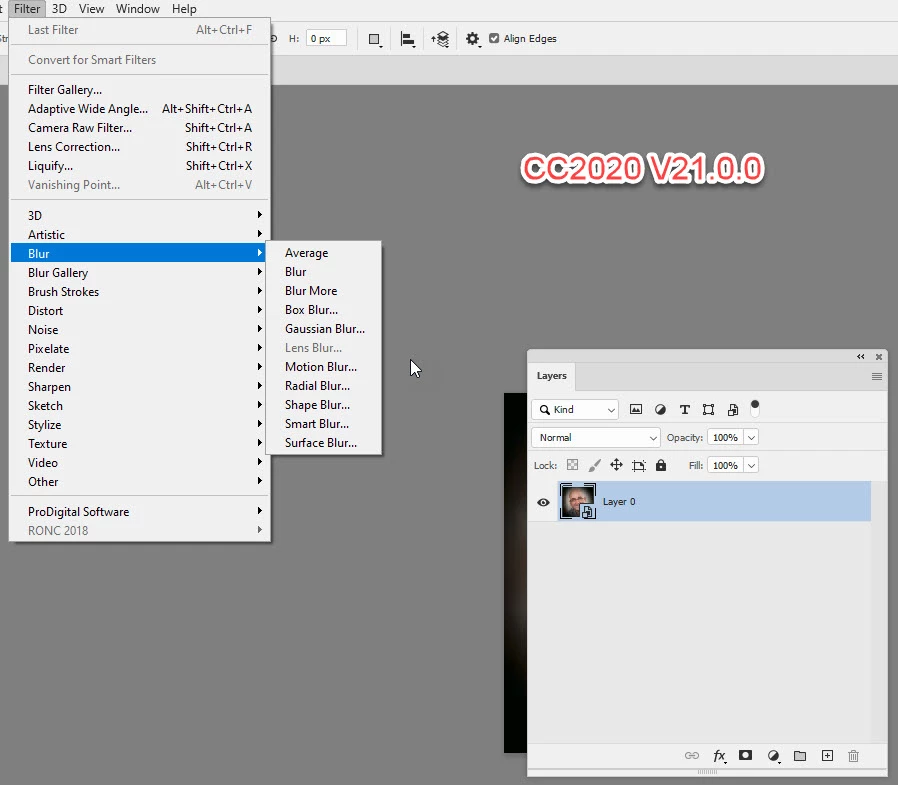The width and height of the screenshot is (898, 785).
Task: Open the Opacity slider dropdown arrow
Action: click(751, 437)
